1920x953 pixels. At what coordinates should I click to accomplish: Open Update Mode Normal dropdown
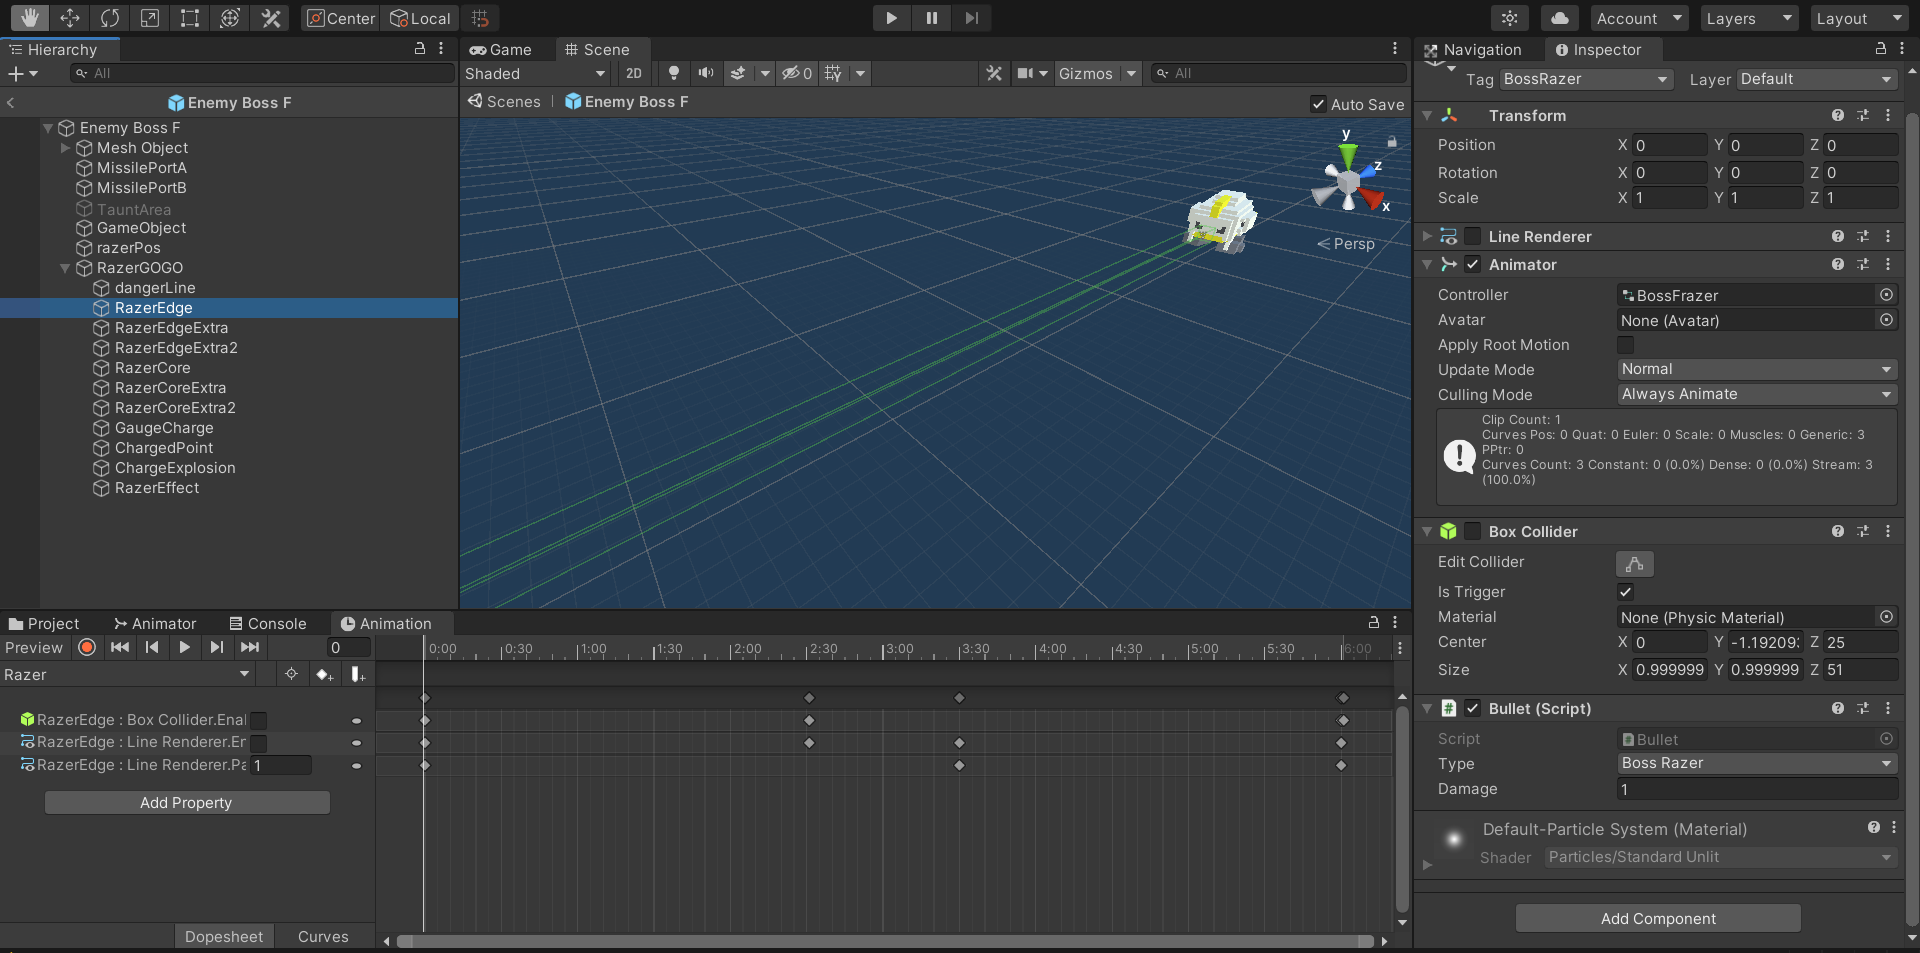click(x=1757, y=369)
